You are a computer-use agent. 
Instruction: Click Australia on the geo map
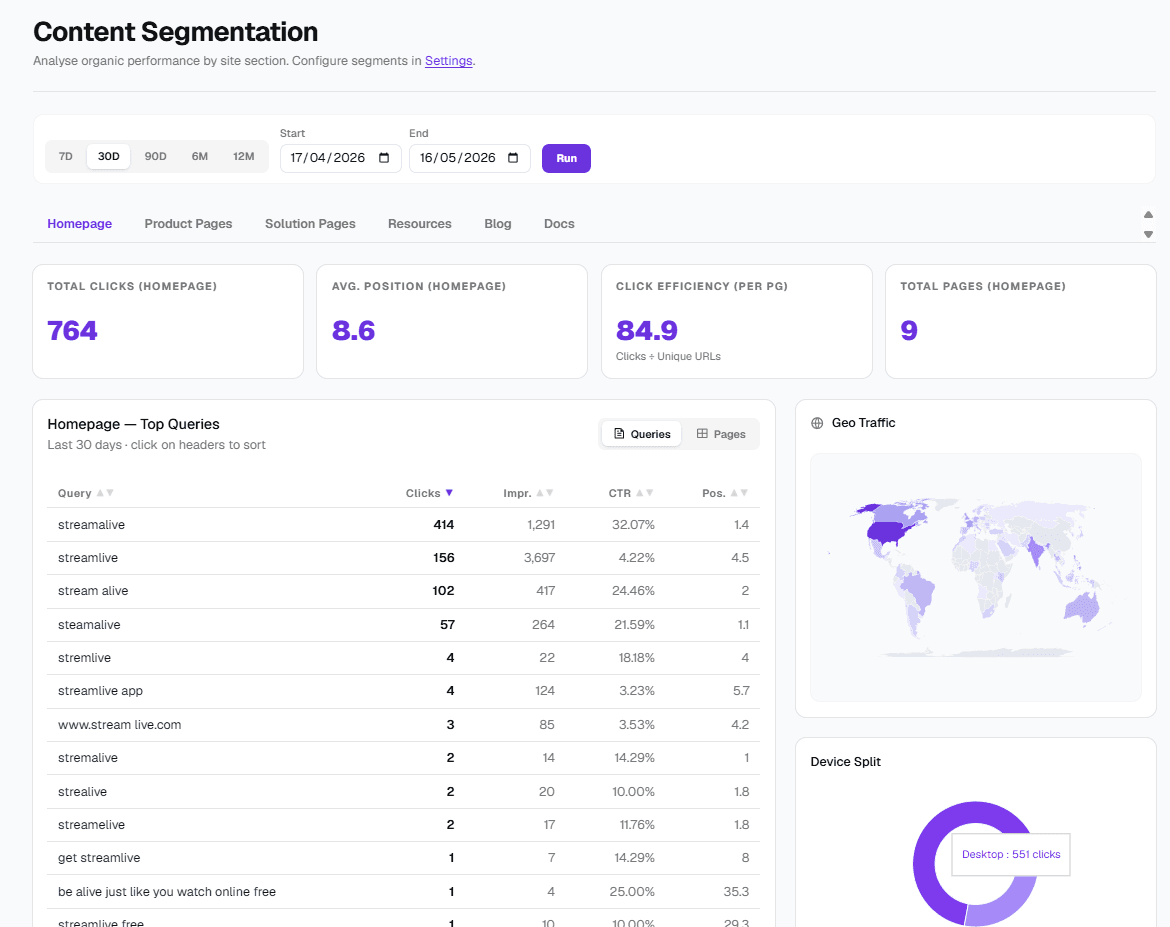click(x=1082, y=608)
